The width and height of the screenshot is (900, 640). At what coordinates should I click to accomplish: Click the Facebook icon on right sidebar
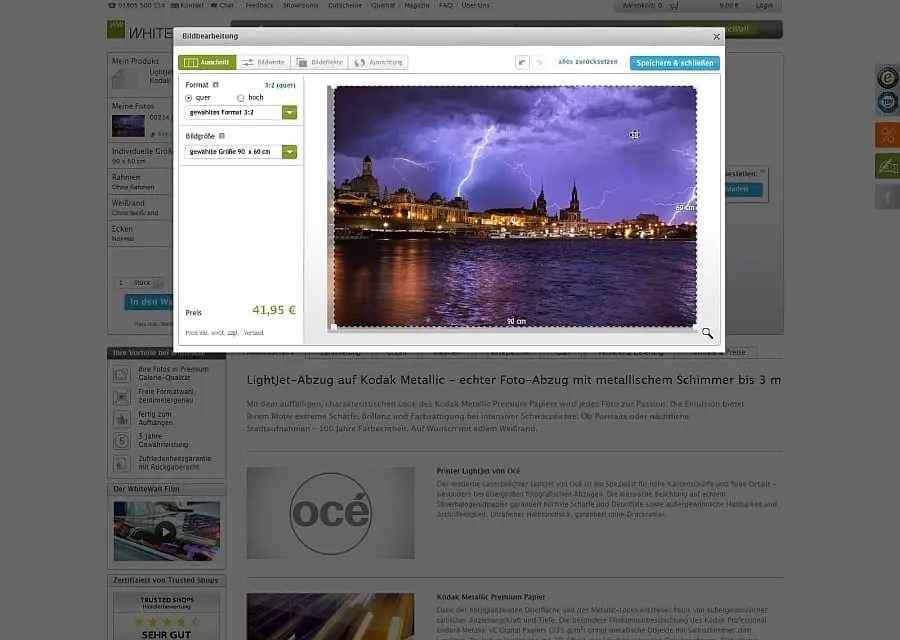click(x=887, y=197)
